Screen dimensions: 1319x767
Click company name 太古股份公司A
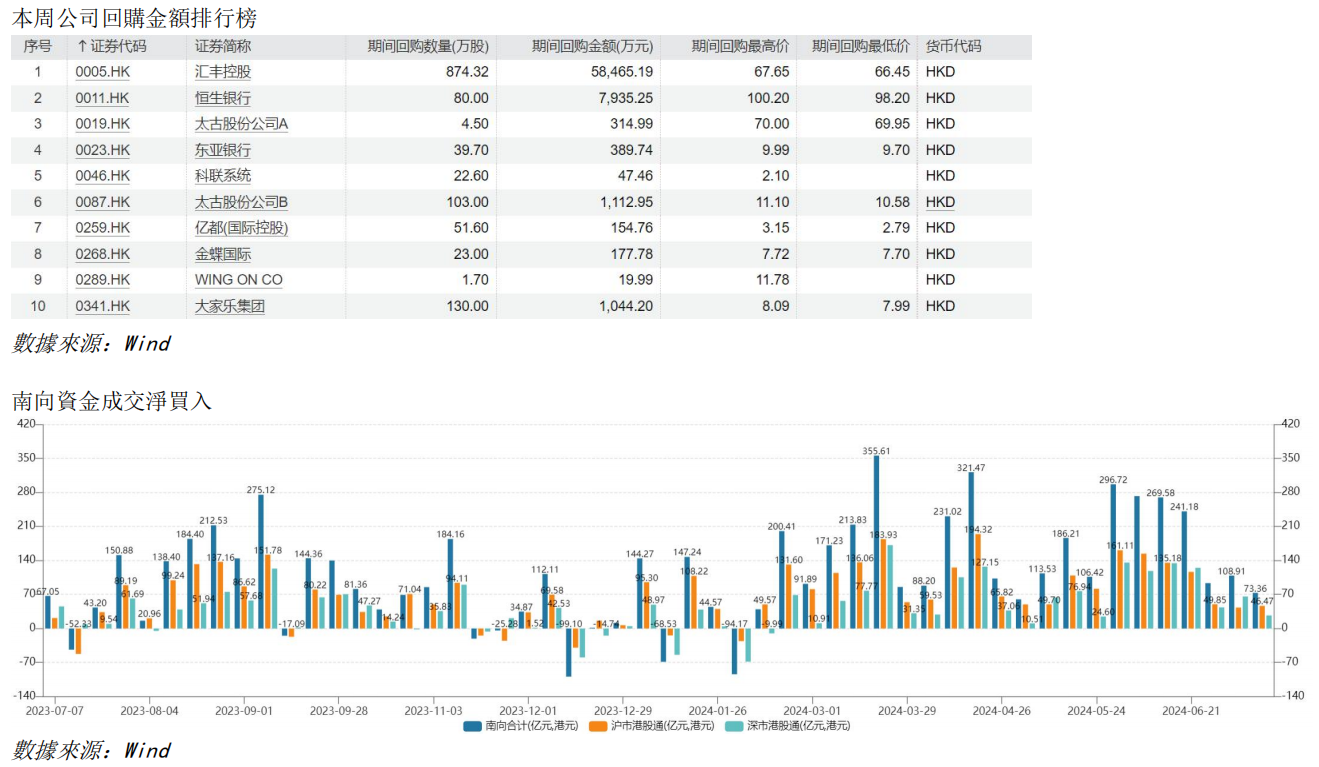click(242, 124)
